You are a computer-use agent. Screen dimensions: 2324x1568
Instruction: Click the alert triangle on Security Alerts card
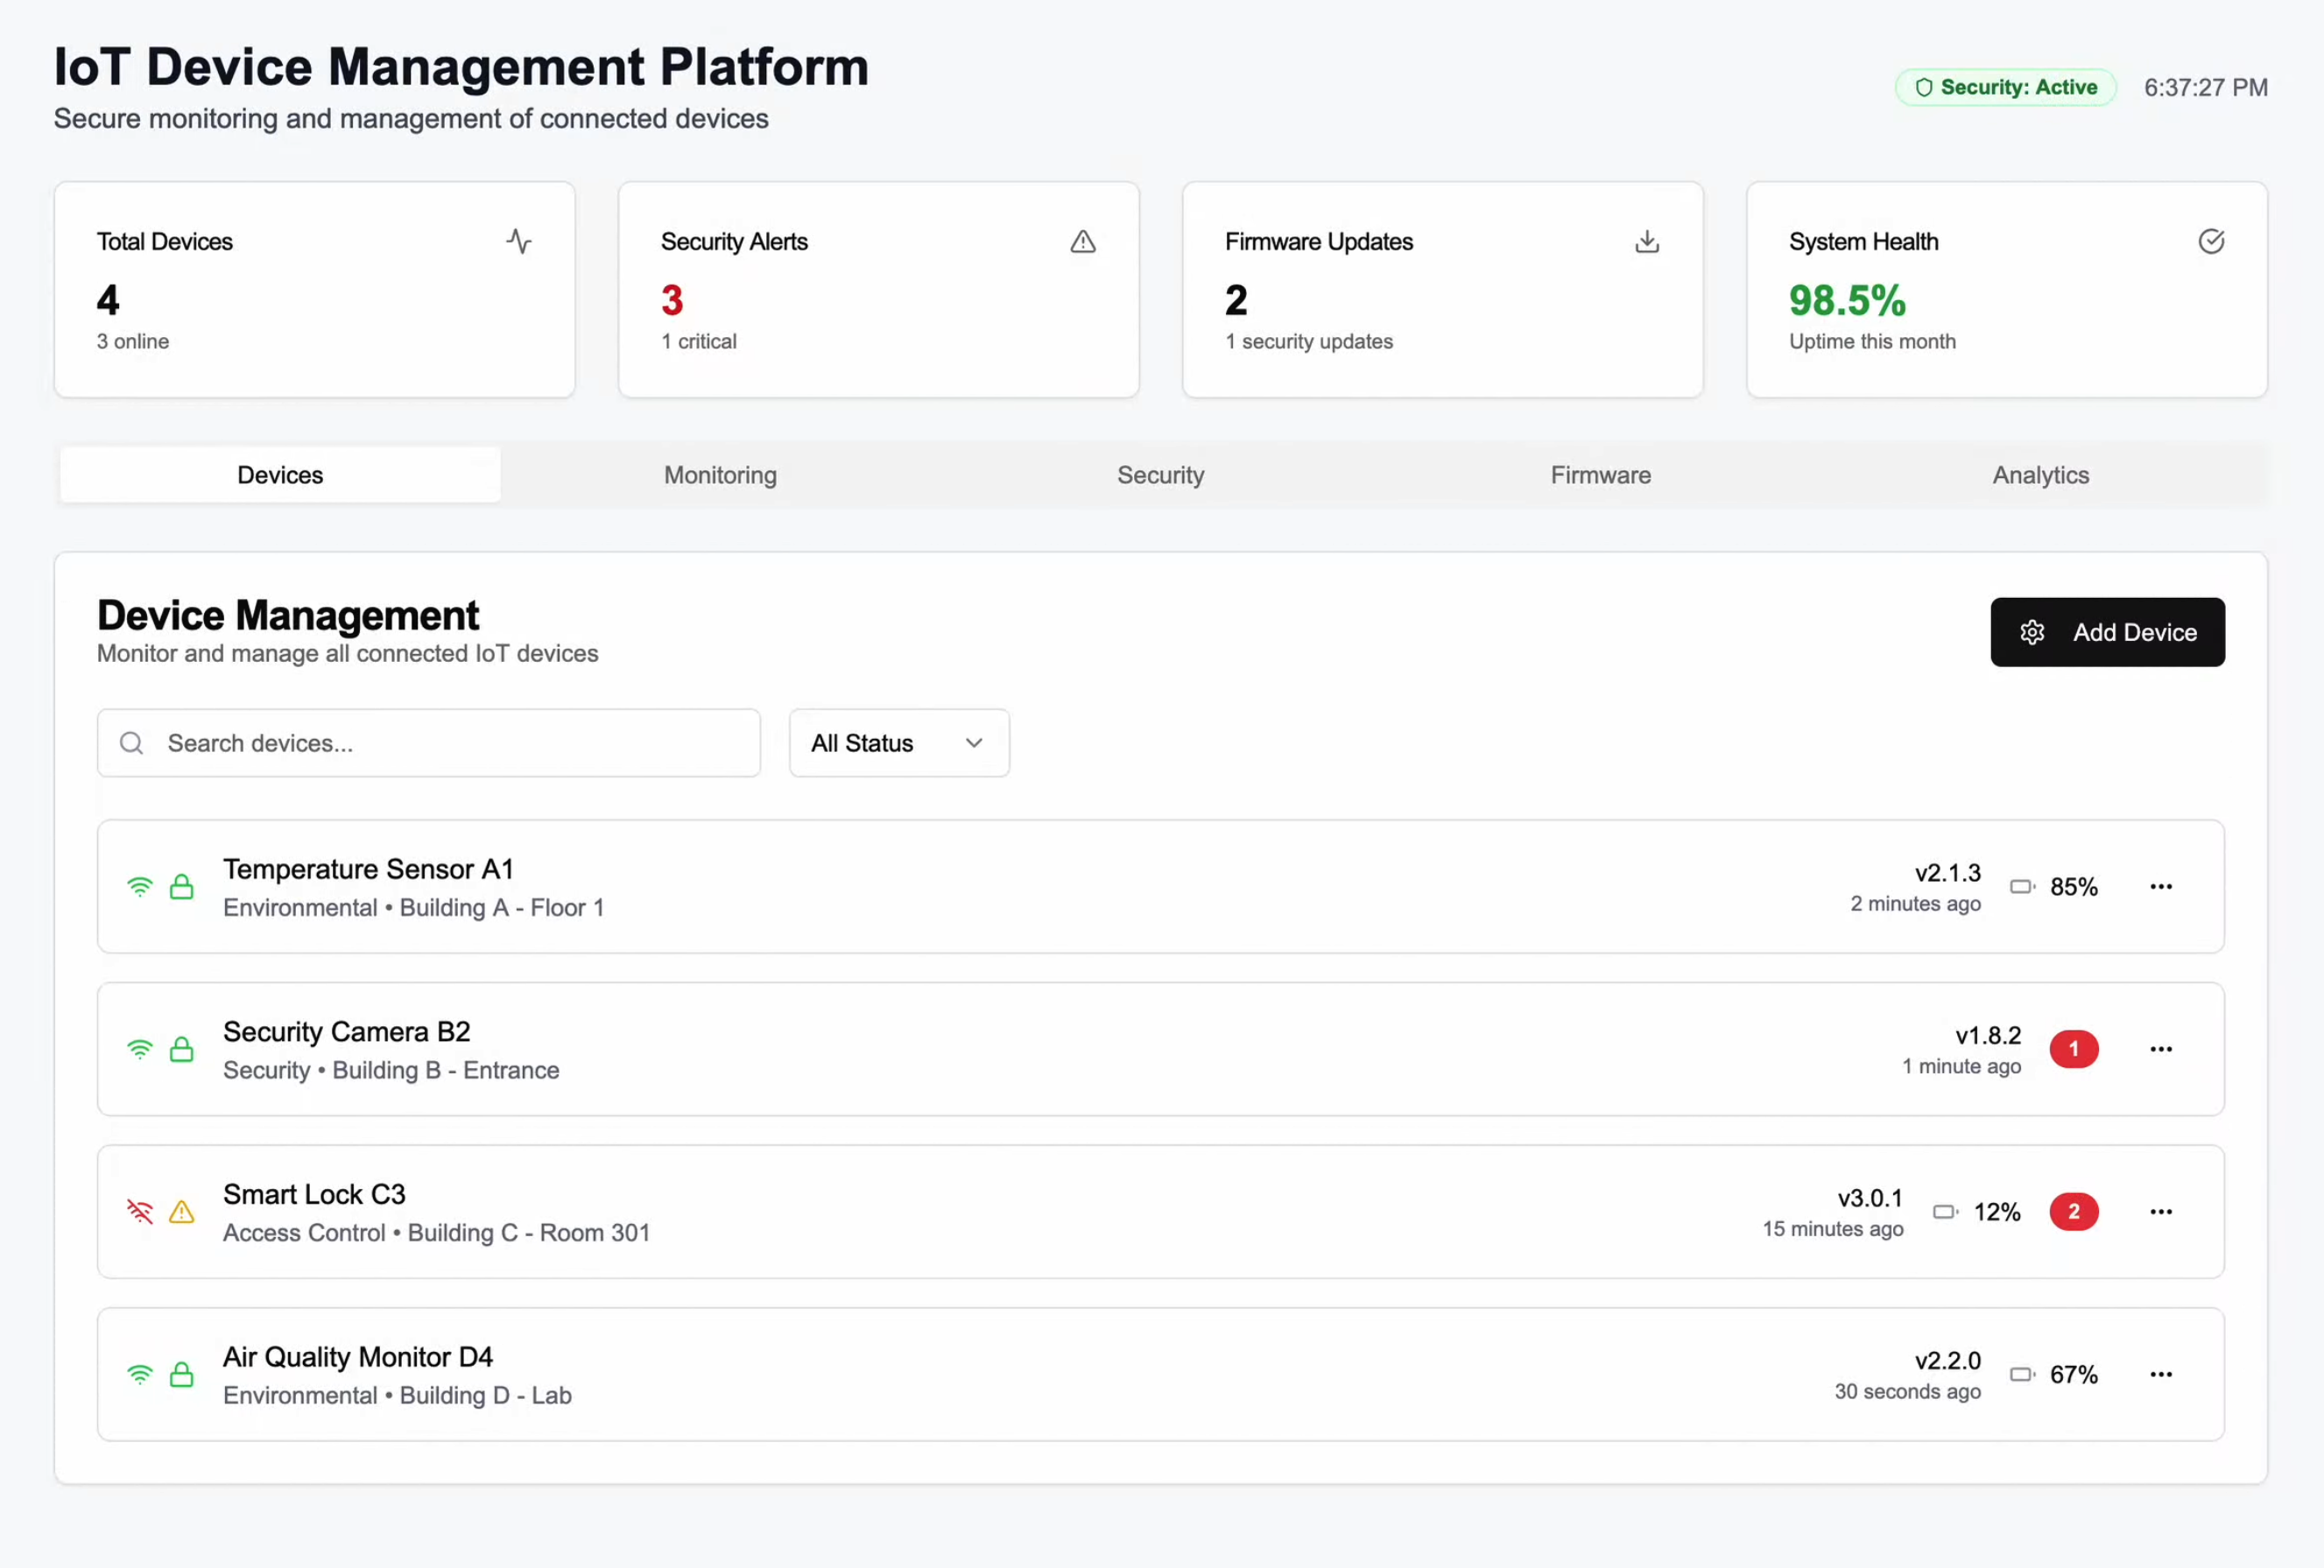(1083, 241)
